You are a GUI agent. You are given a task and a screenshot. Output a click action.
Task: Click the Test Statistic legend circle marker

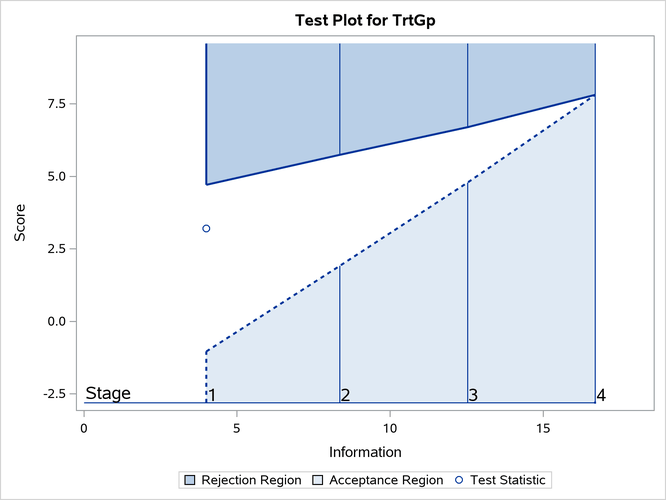[459, 480]
